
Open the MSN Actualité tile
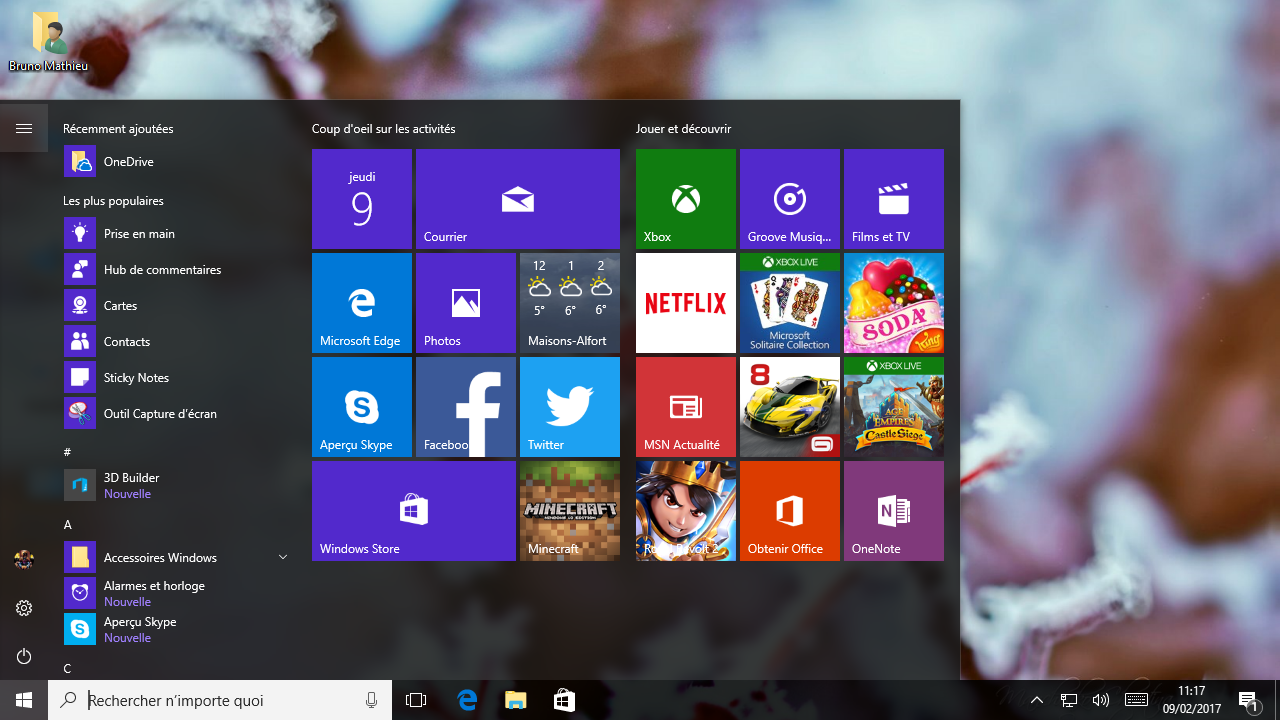coord(685,406)
